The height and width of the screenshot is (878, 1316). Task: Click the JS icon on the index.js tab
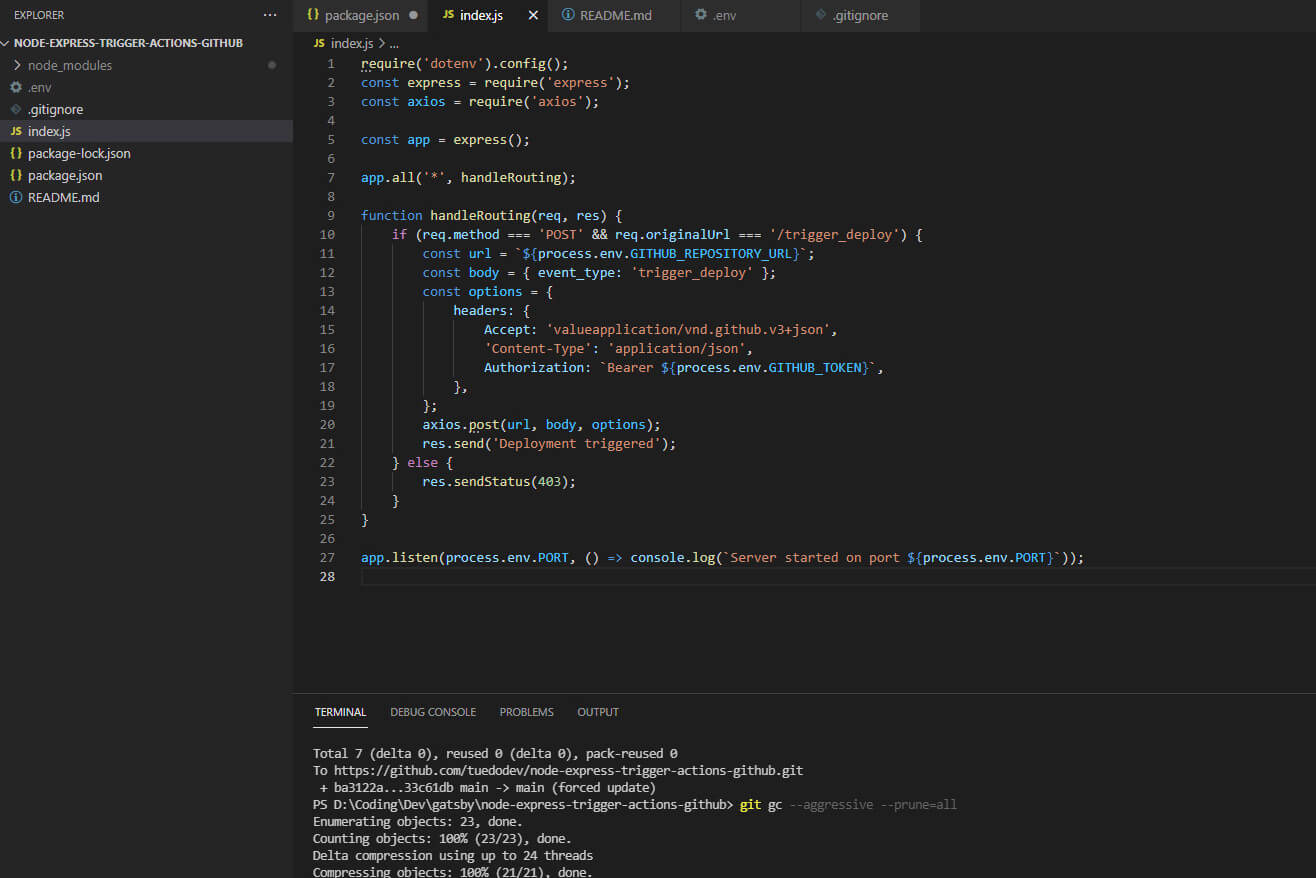click(x=447, y=15)
